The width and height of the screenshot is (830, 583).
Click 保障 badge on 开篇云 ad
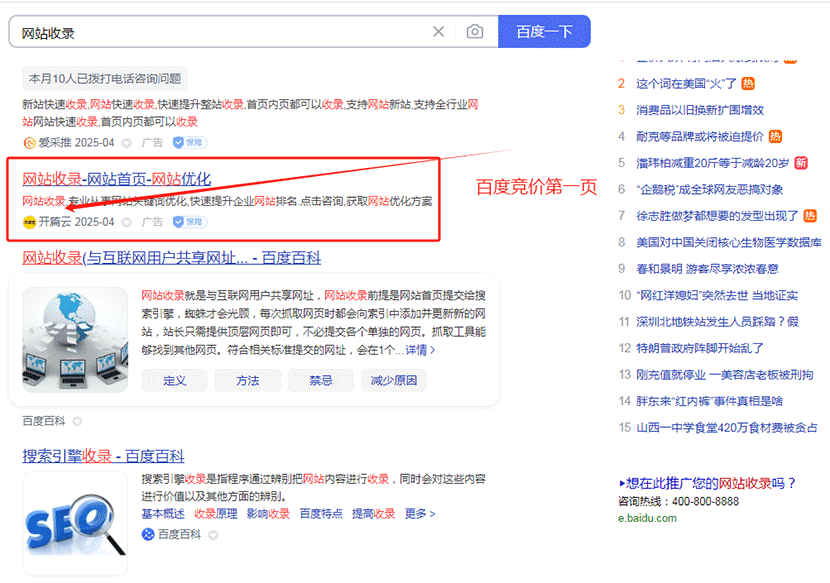[190, 222]
